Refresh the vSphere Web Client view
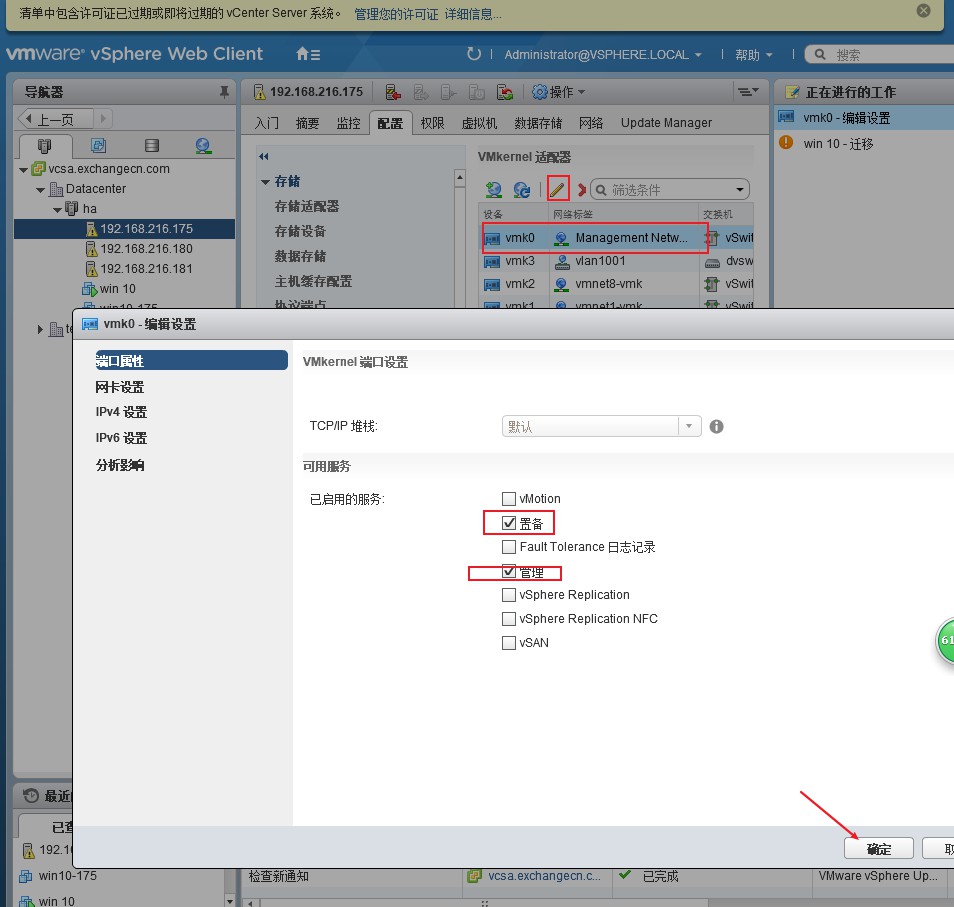Viewport: 954px width, 907px height. coord(473,54)
